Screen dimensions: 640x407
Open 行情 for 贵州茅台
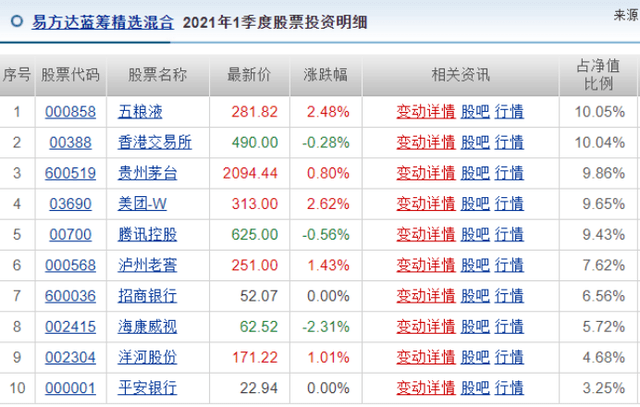509,173
